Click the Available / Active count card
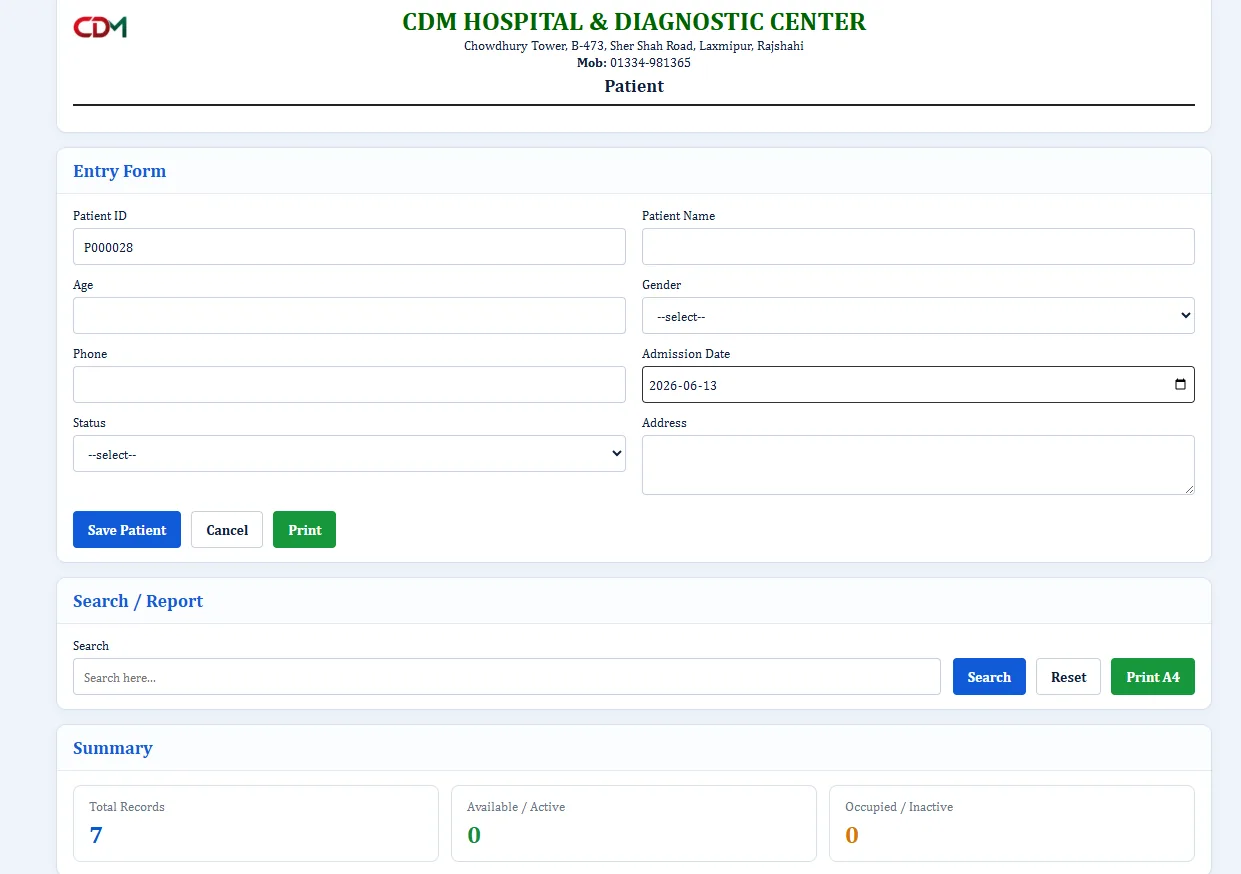The image size is (1241, 874). coord(634,823)
